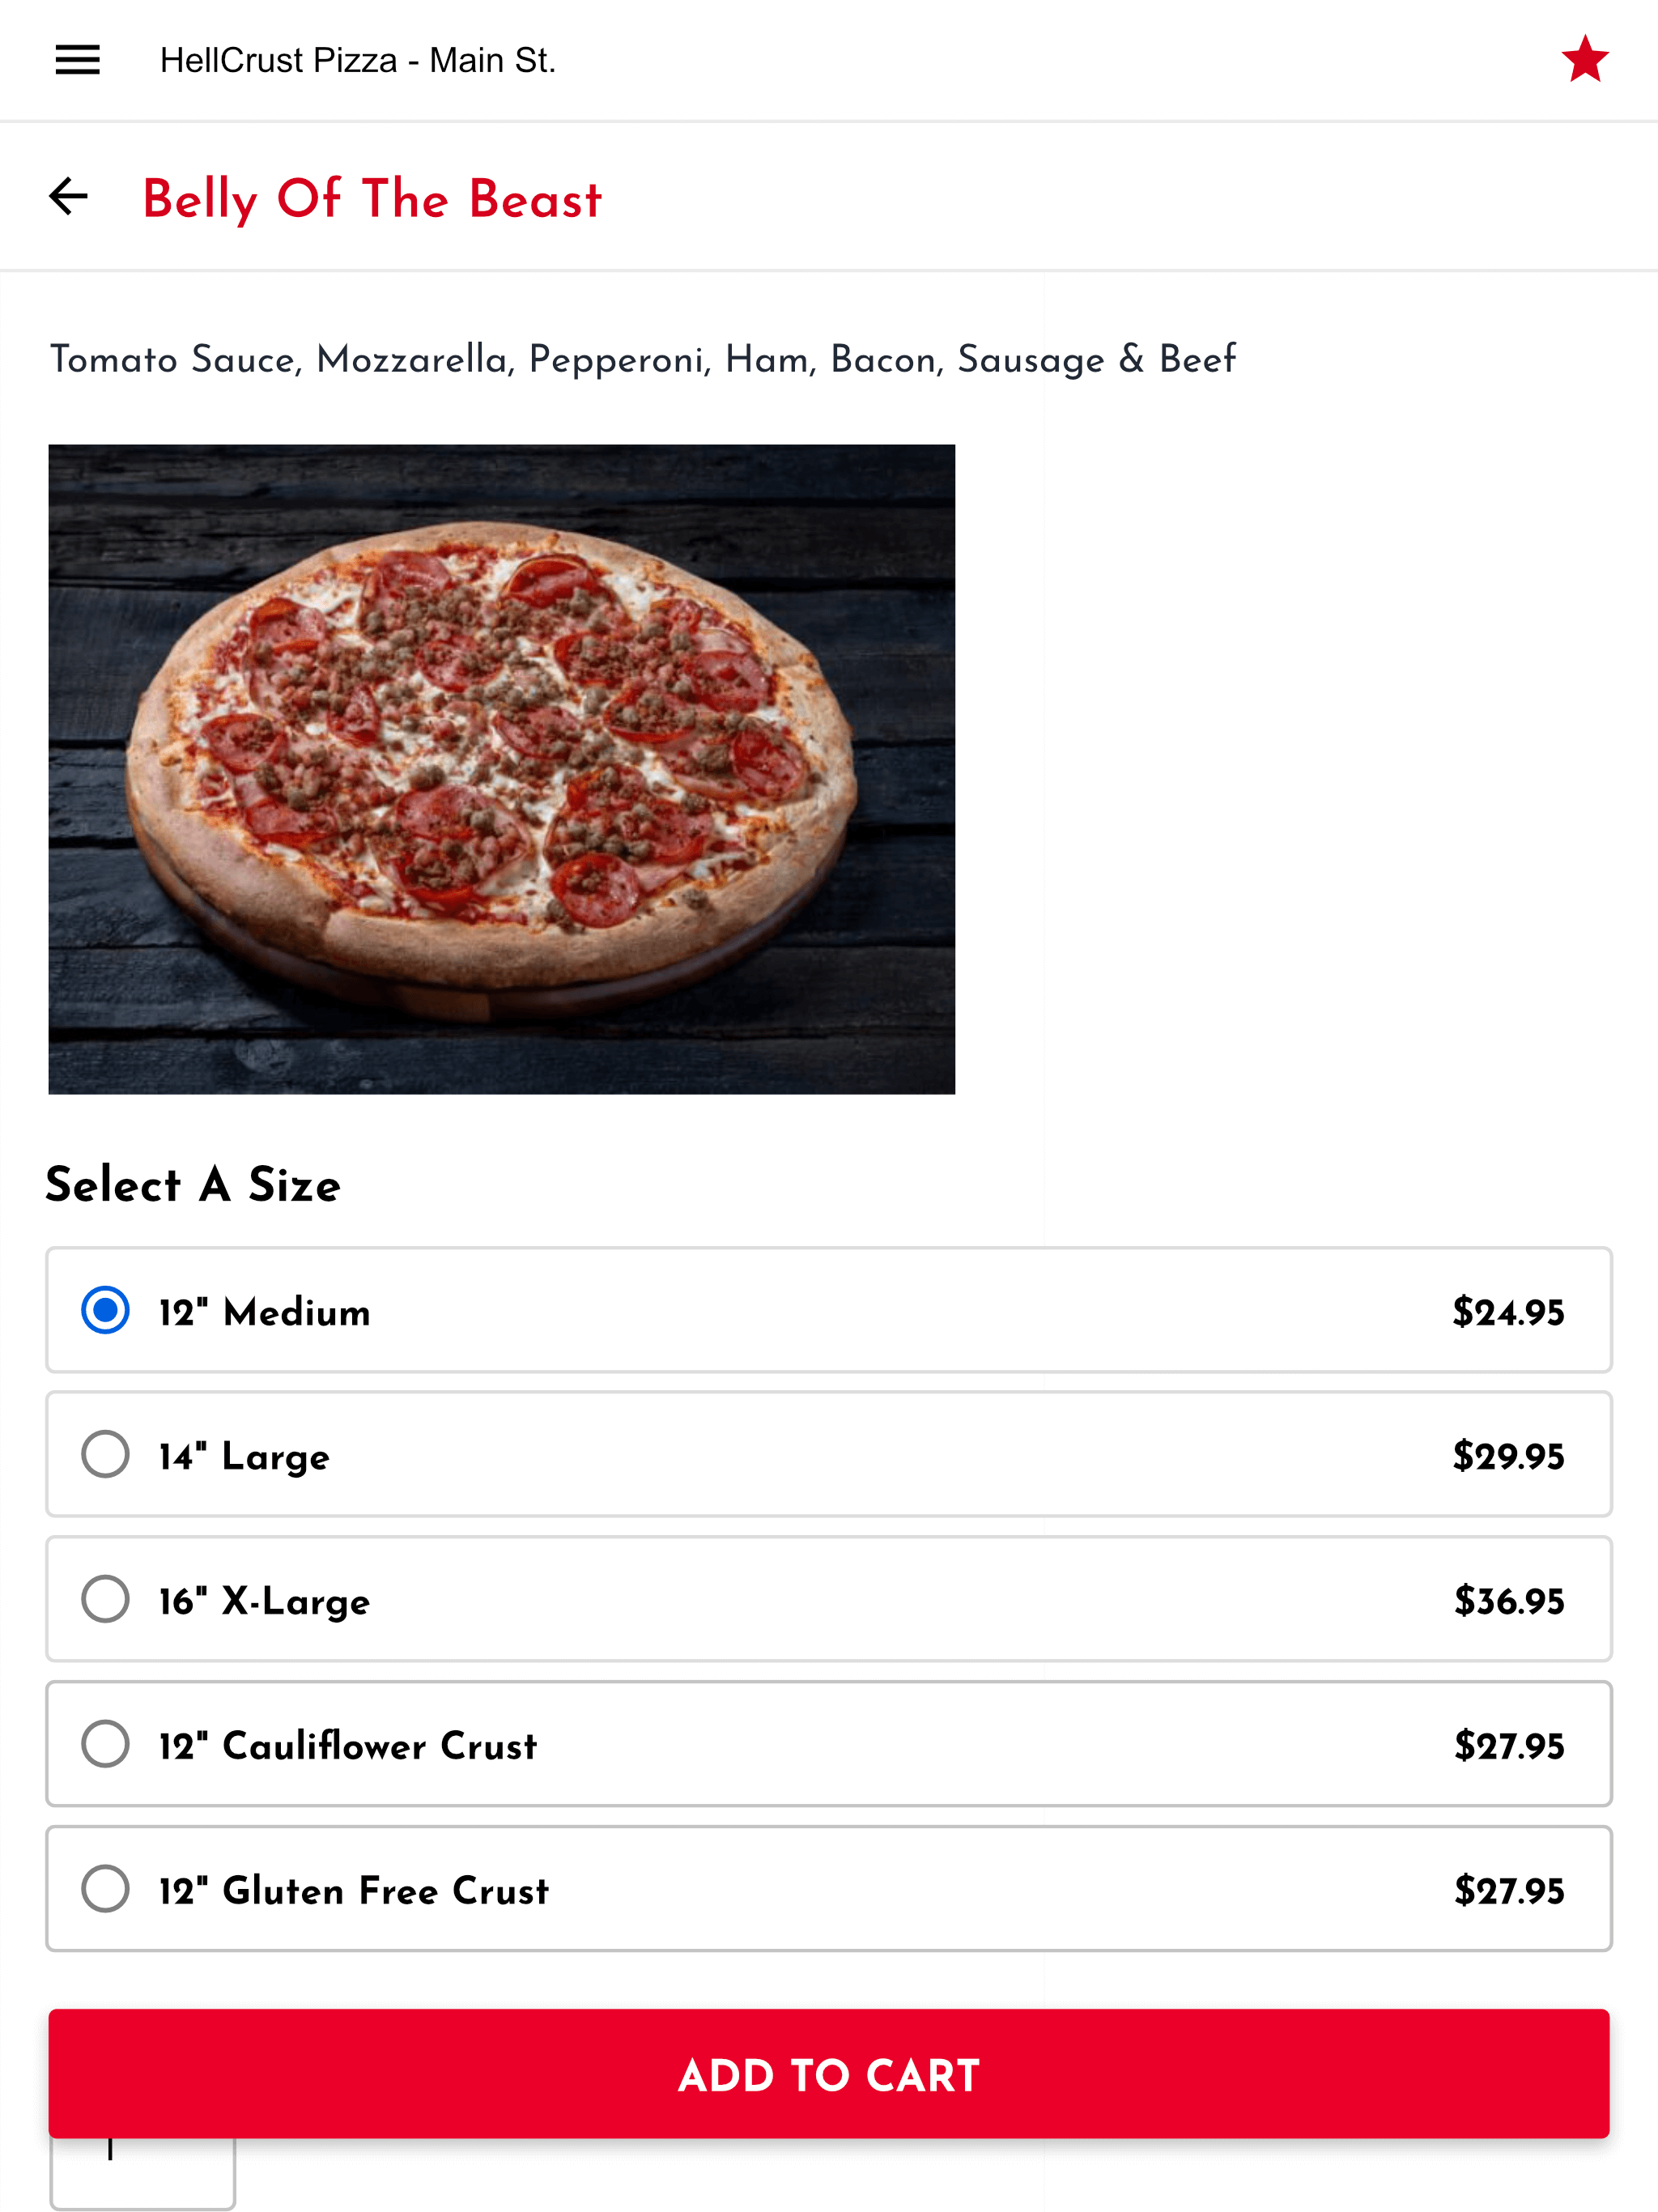This screenshot has width=1658, height=2212.
Task: Go back using the left arrow
Action: pyautogui.click(x=69, y=196)
